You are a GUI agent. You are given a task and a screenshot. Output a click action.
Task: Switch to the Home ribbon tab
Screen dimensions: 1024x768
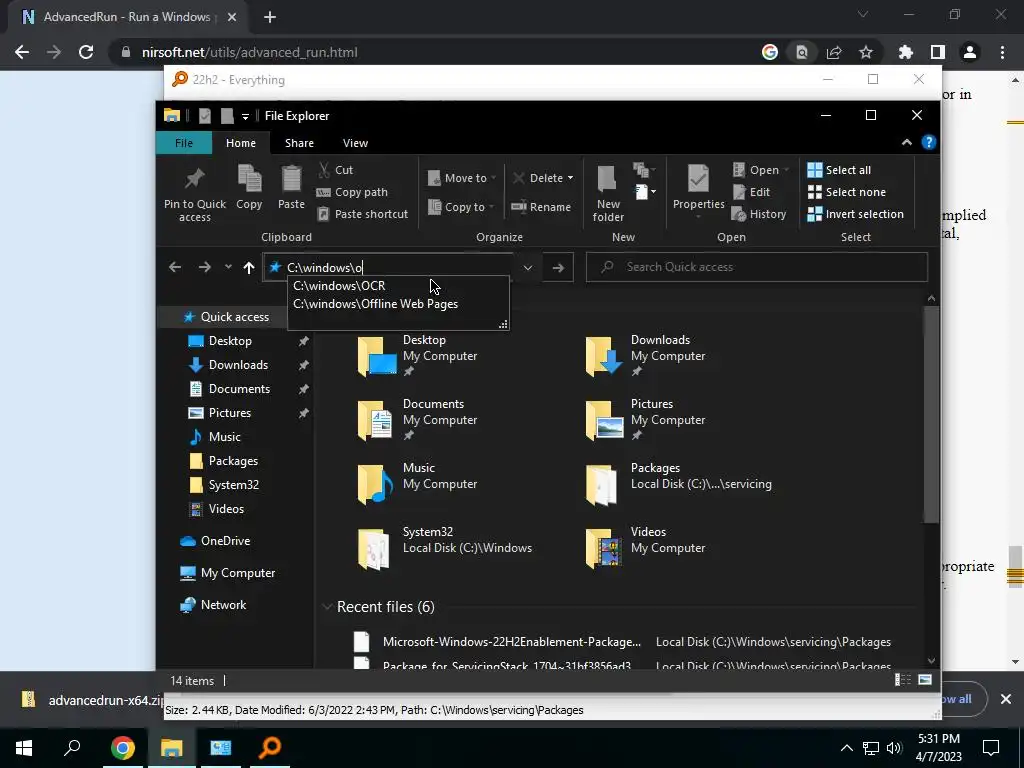click(241, 143)
